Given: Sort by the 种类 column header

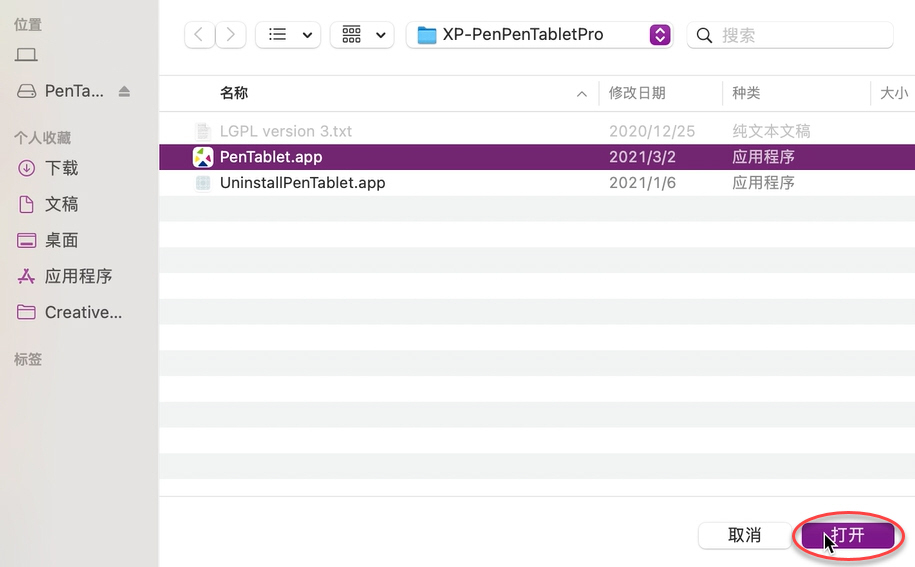Looking at the screenshot, I should coord(746,93).
